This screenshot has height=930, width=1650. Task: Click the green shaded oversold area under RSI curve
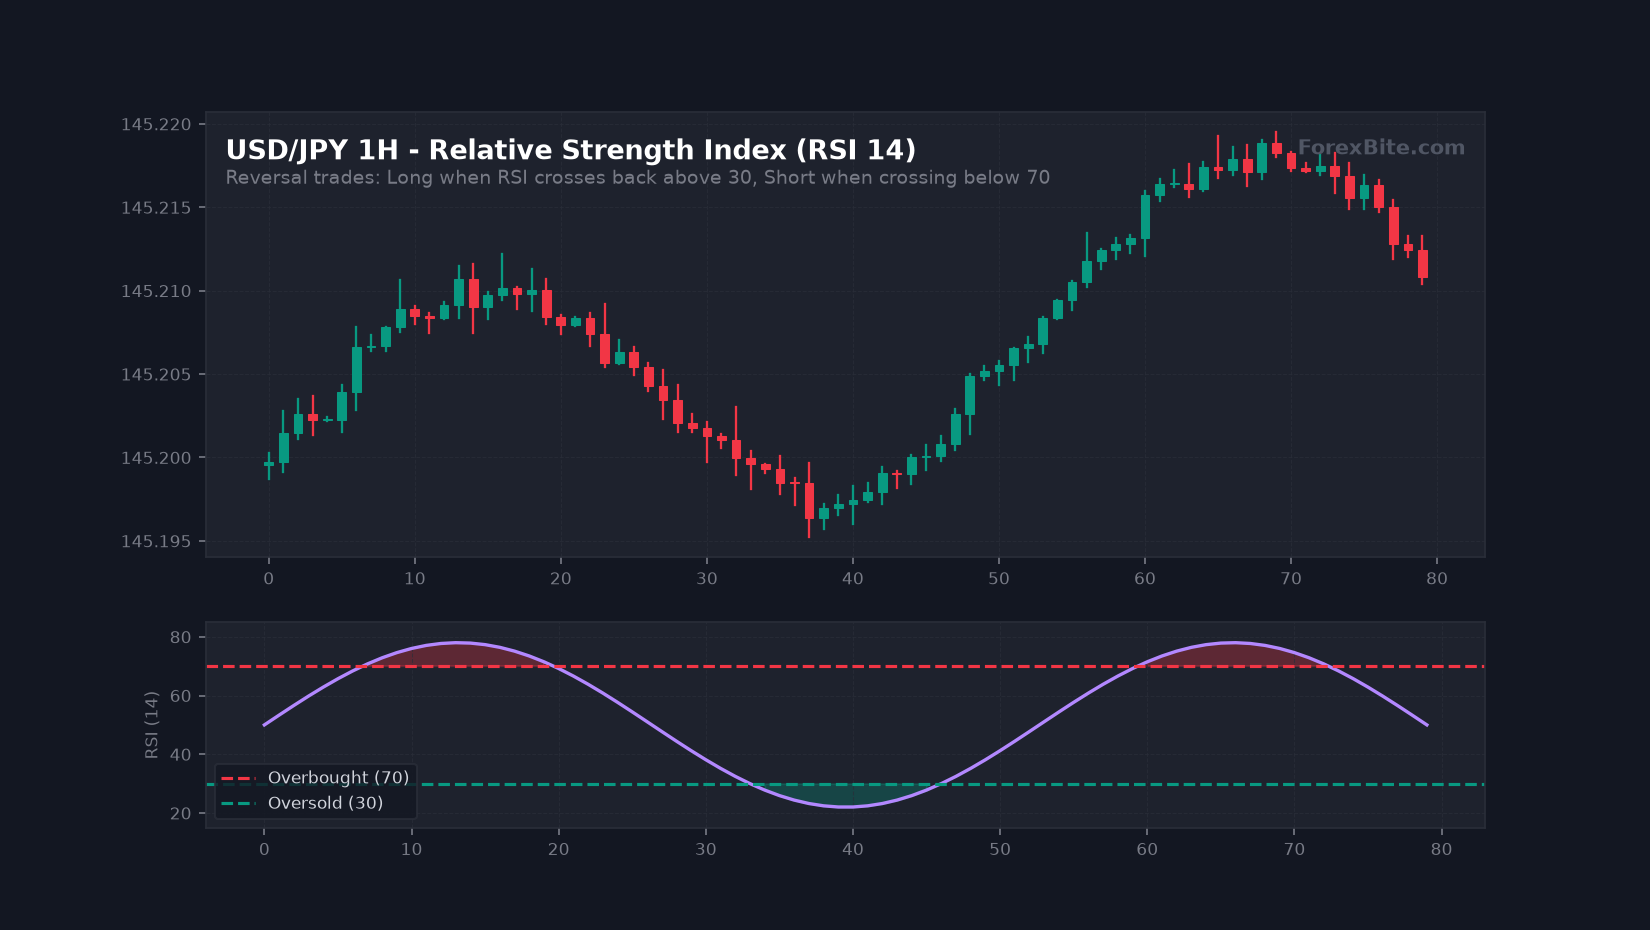pyautogui.click(x=847, y=796)
